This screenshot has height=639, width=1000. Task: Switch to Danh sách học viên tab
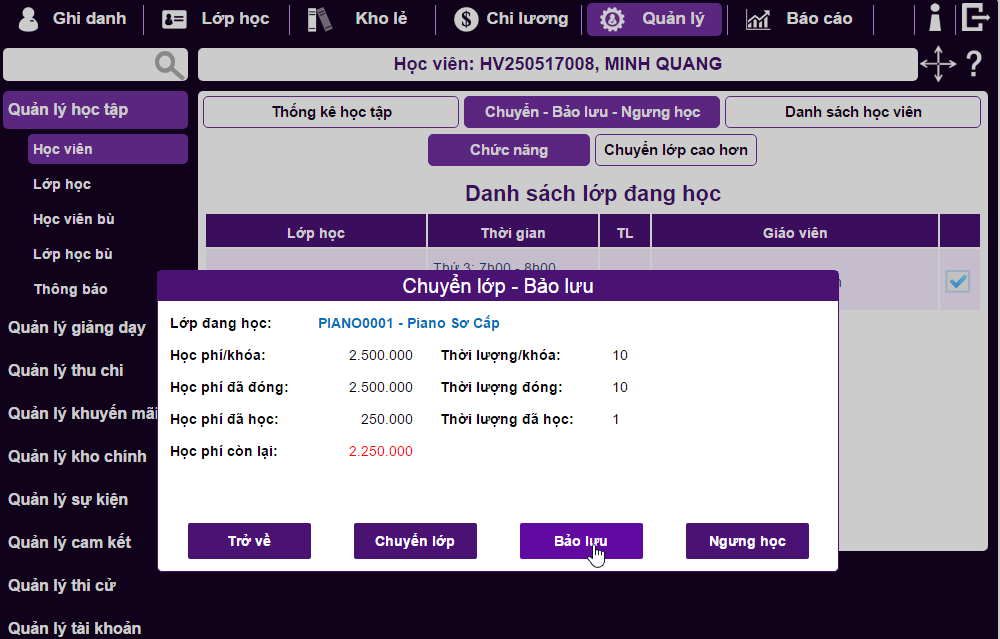coord(852,112)
